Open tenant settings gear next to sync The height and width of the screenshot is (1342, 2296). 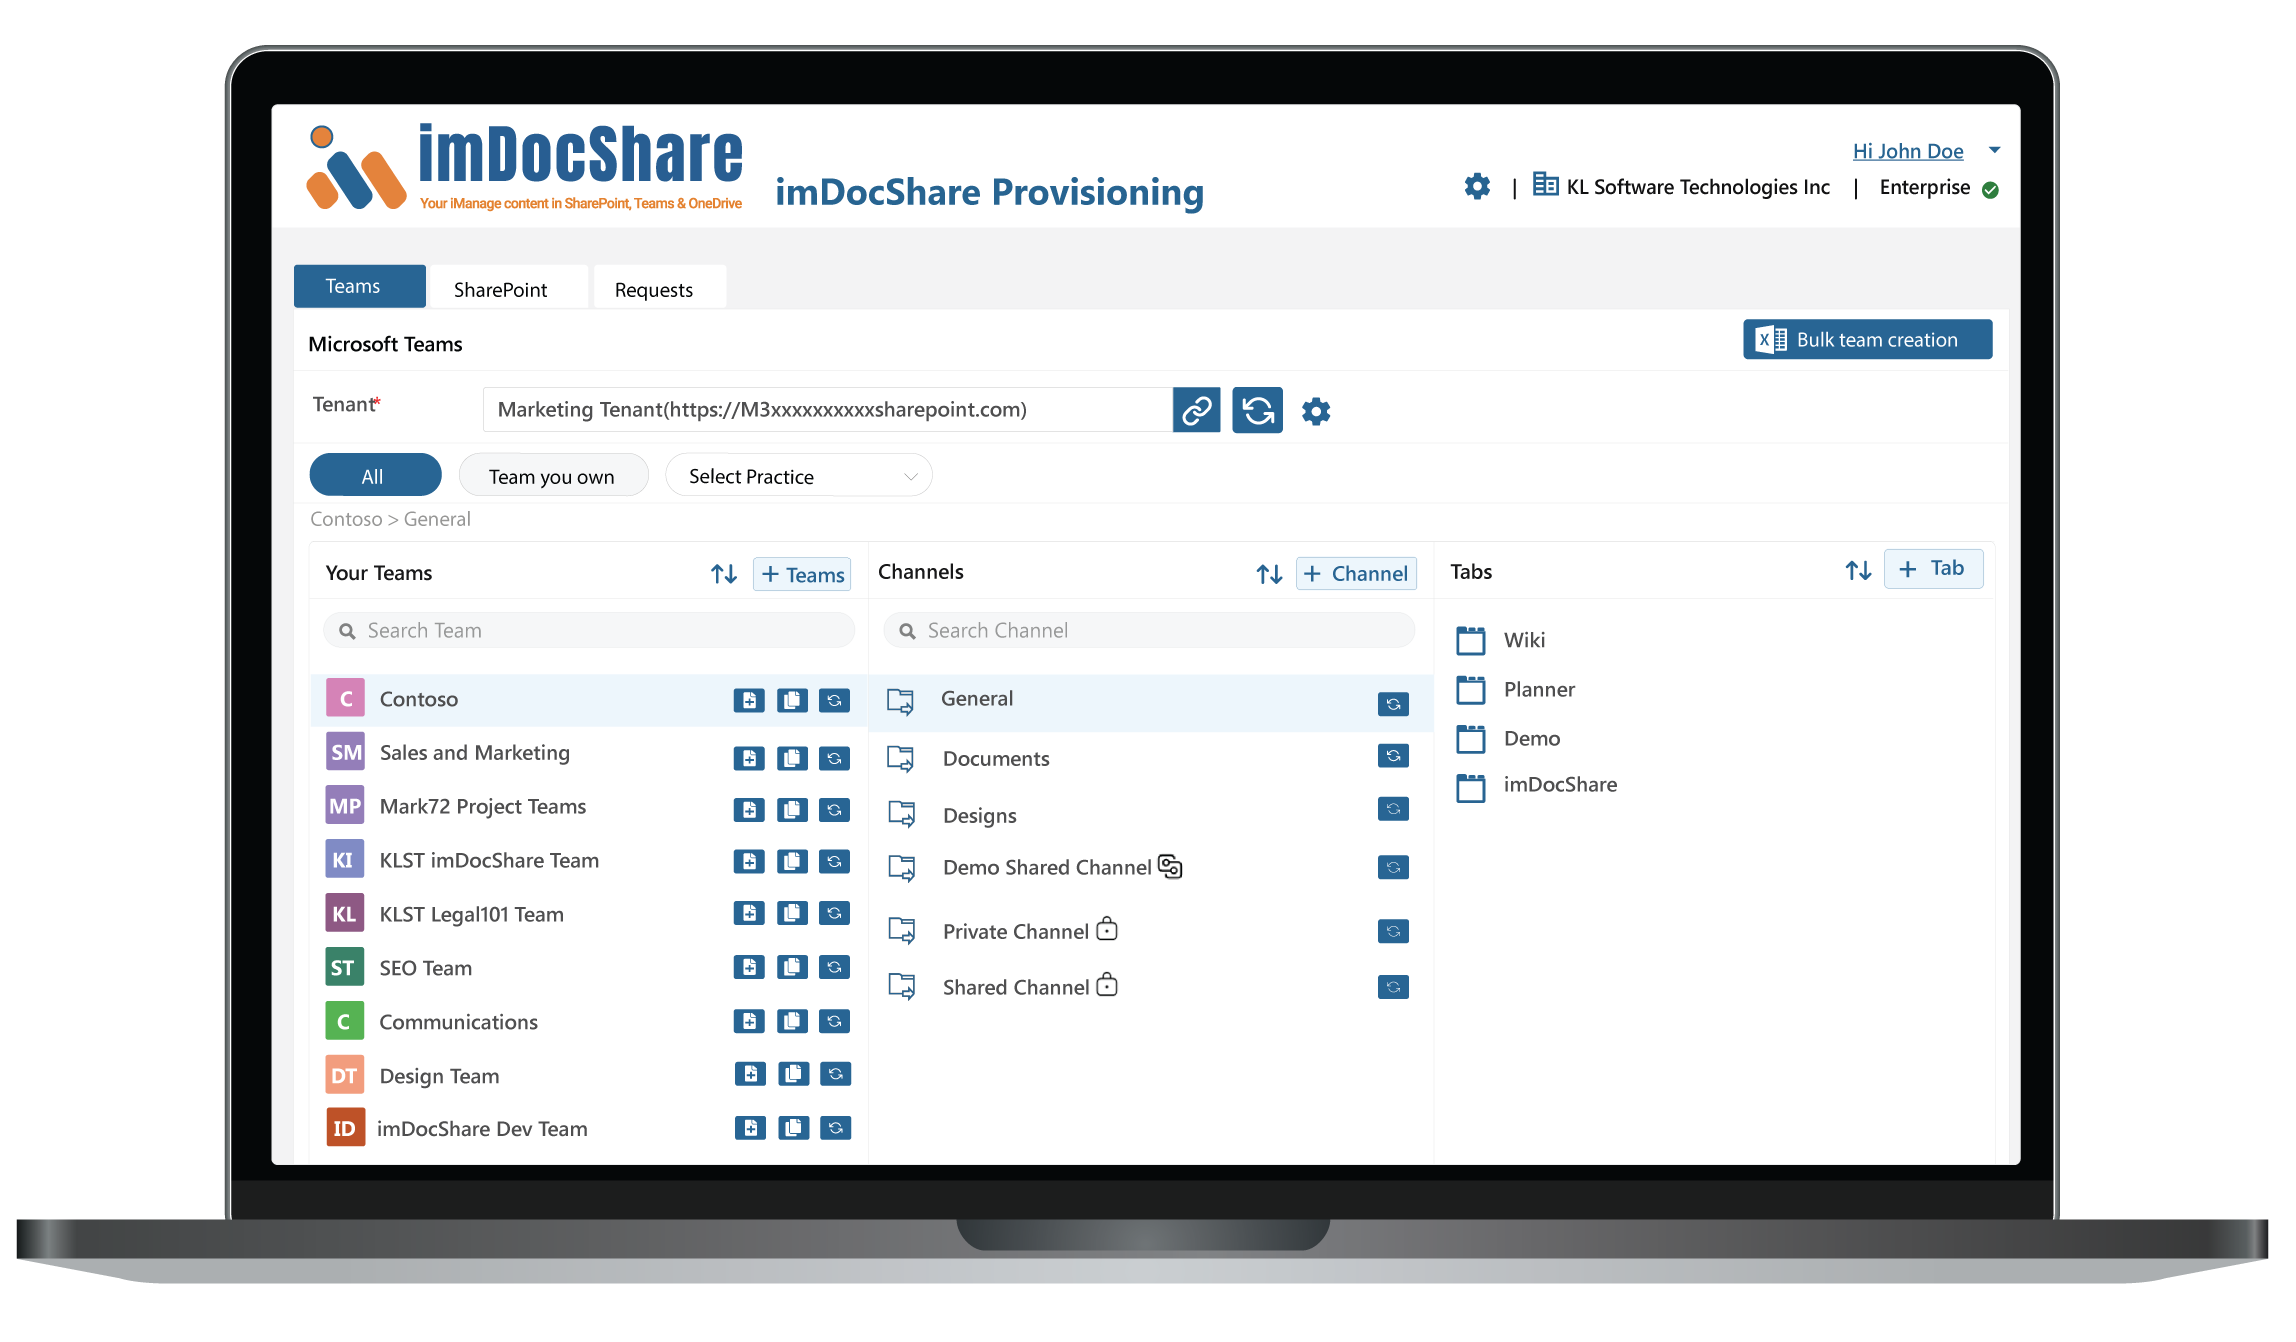click(1316, 411)
